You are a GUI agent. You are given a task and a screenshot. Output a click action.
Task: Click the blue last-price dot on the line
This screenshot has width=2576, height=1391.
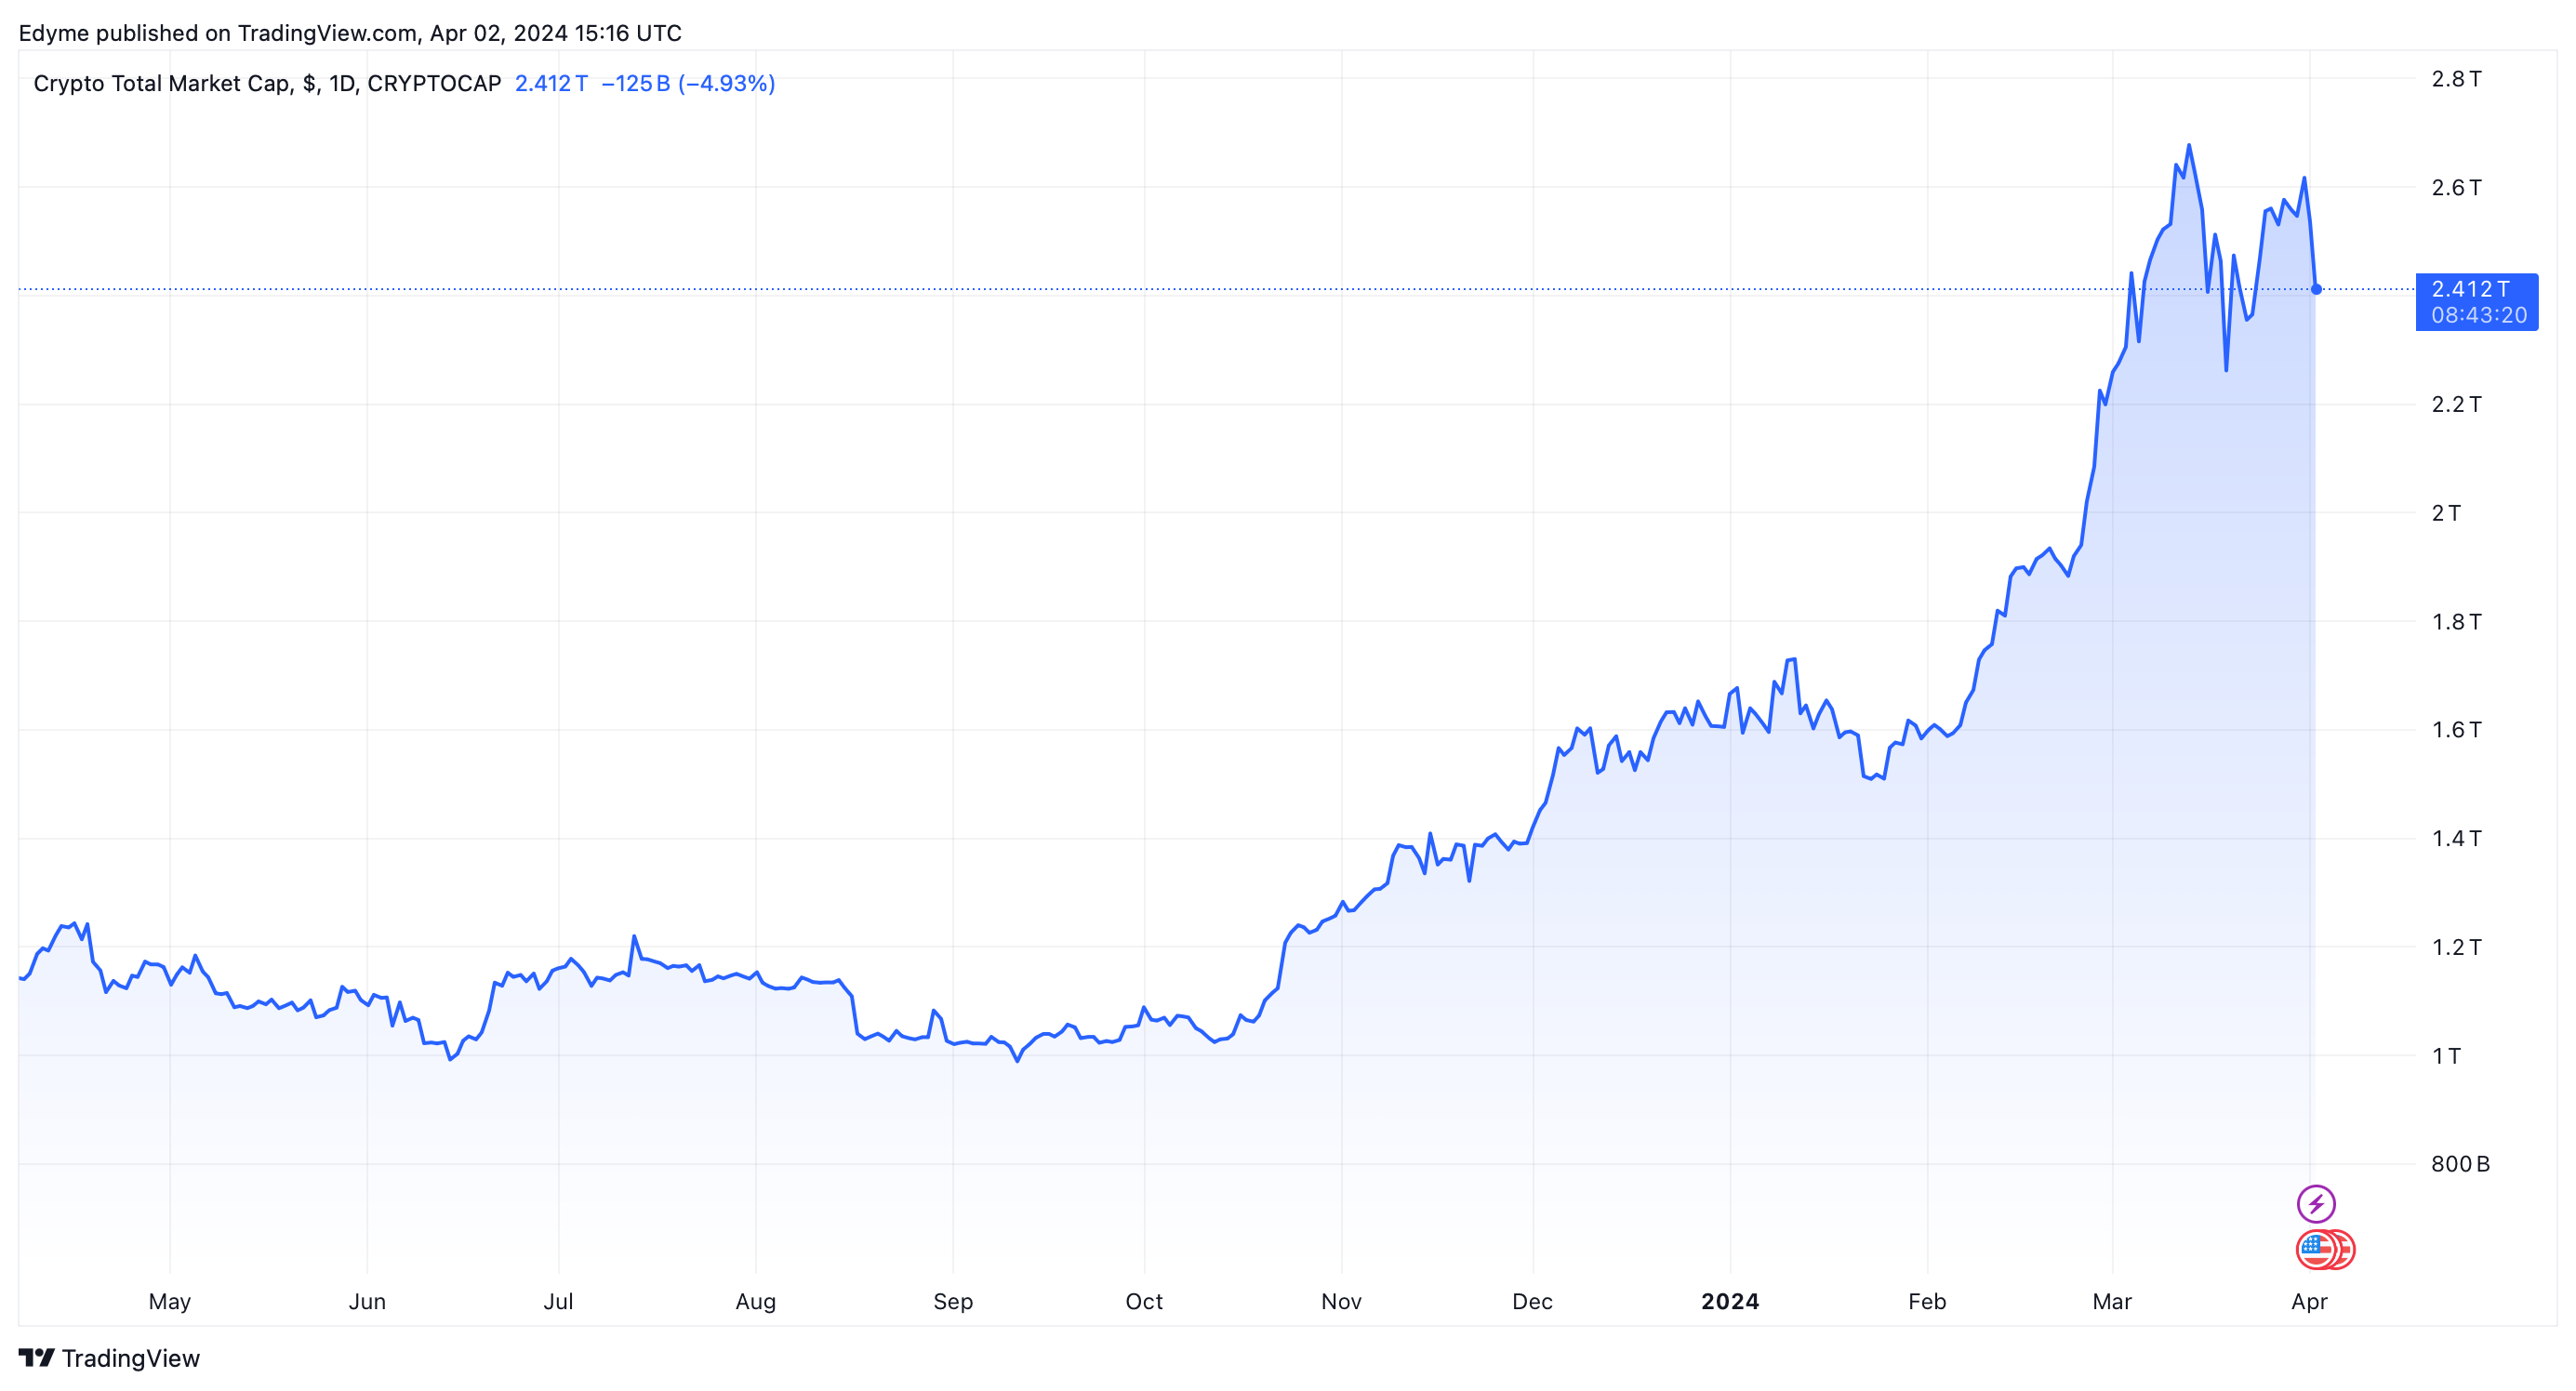pos(2316,289)
